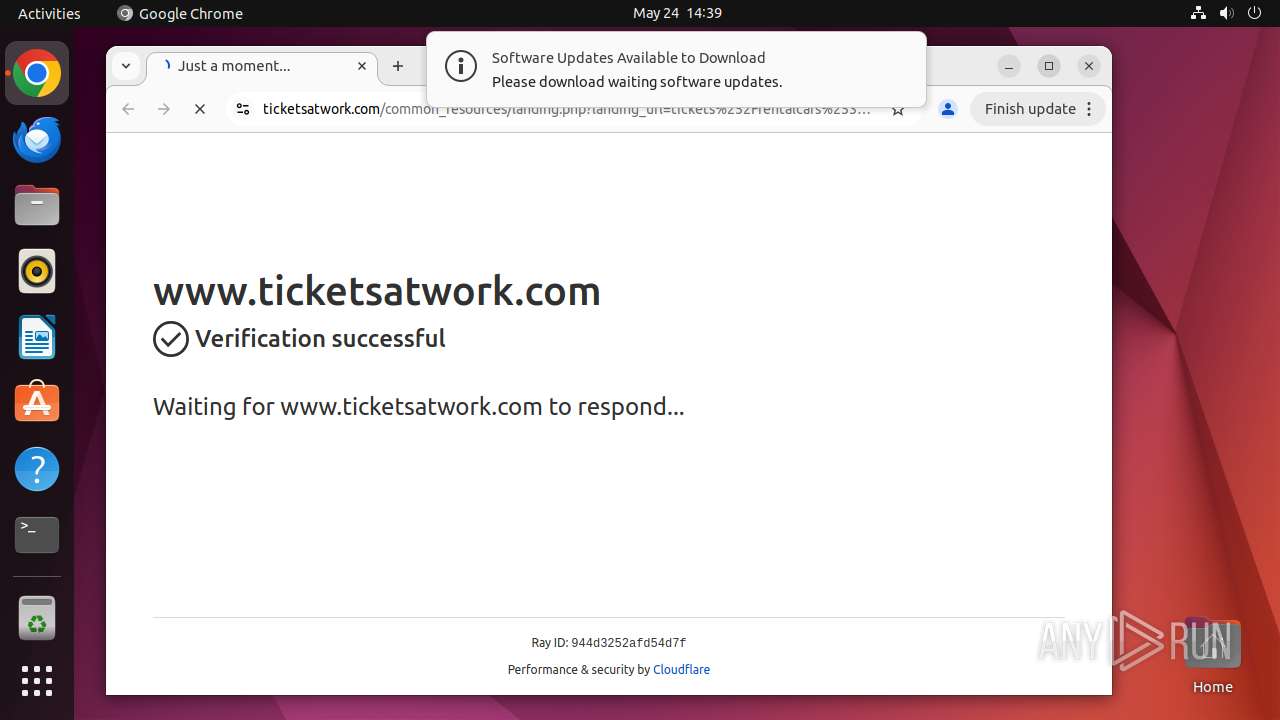1280x720 pixels.
Task: Maximize the Chrome window
Action: (x=1049, y=66)
